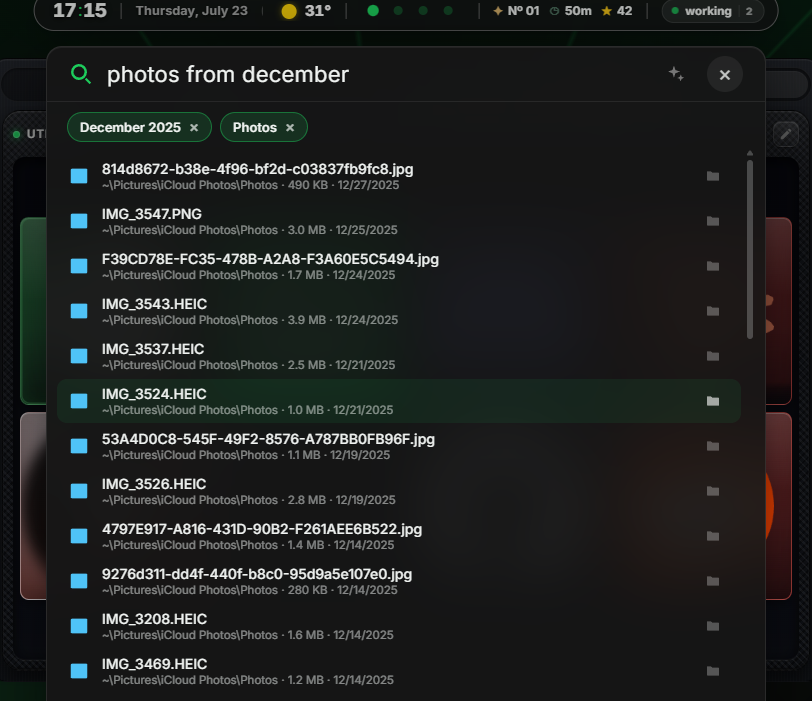Open folder location of IMG_3526.HEIC

click(713, 491)
